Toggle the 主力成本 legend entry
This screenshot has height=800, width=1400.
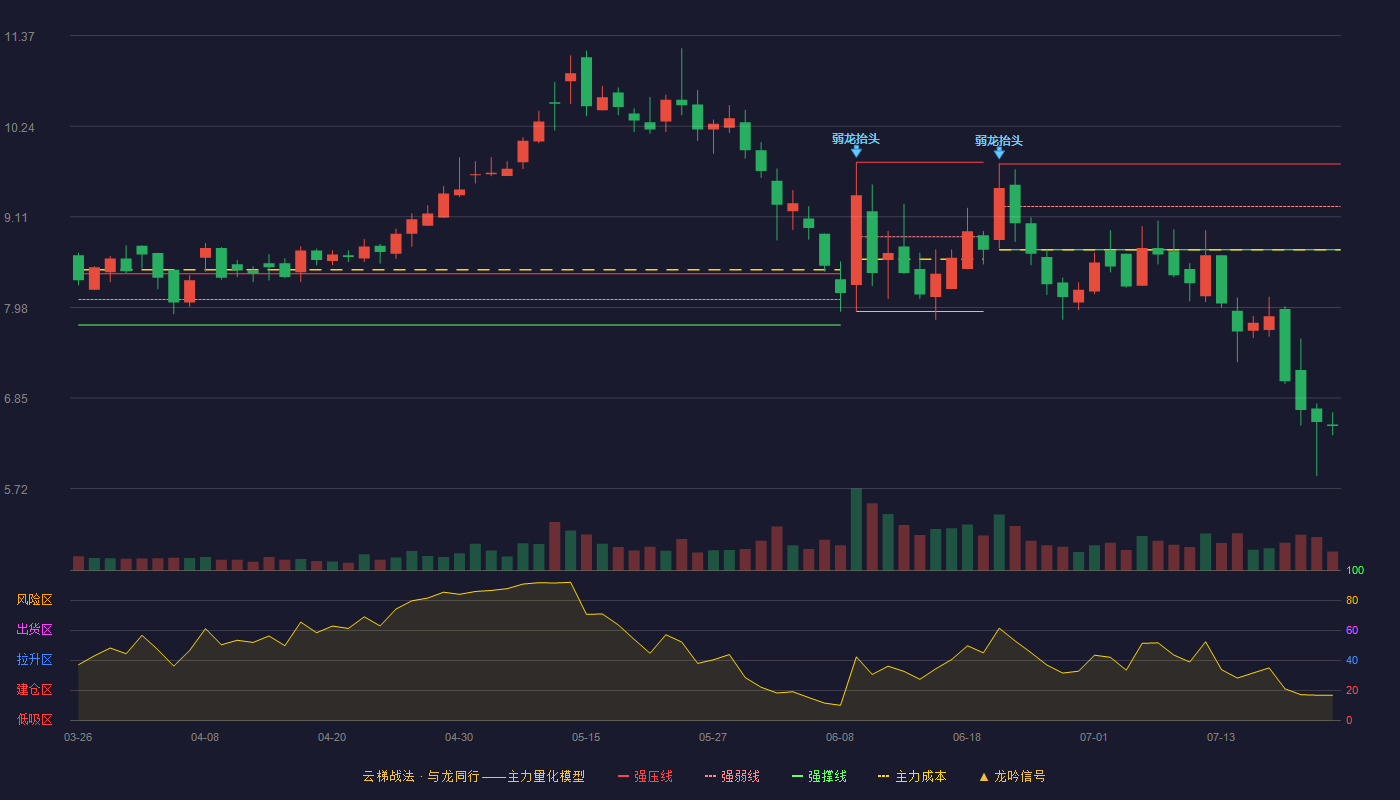(x=912, y=776)
